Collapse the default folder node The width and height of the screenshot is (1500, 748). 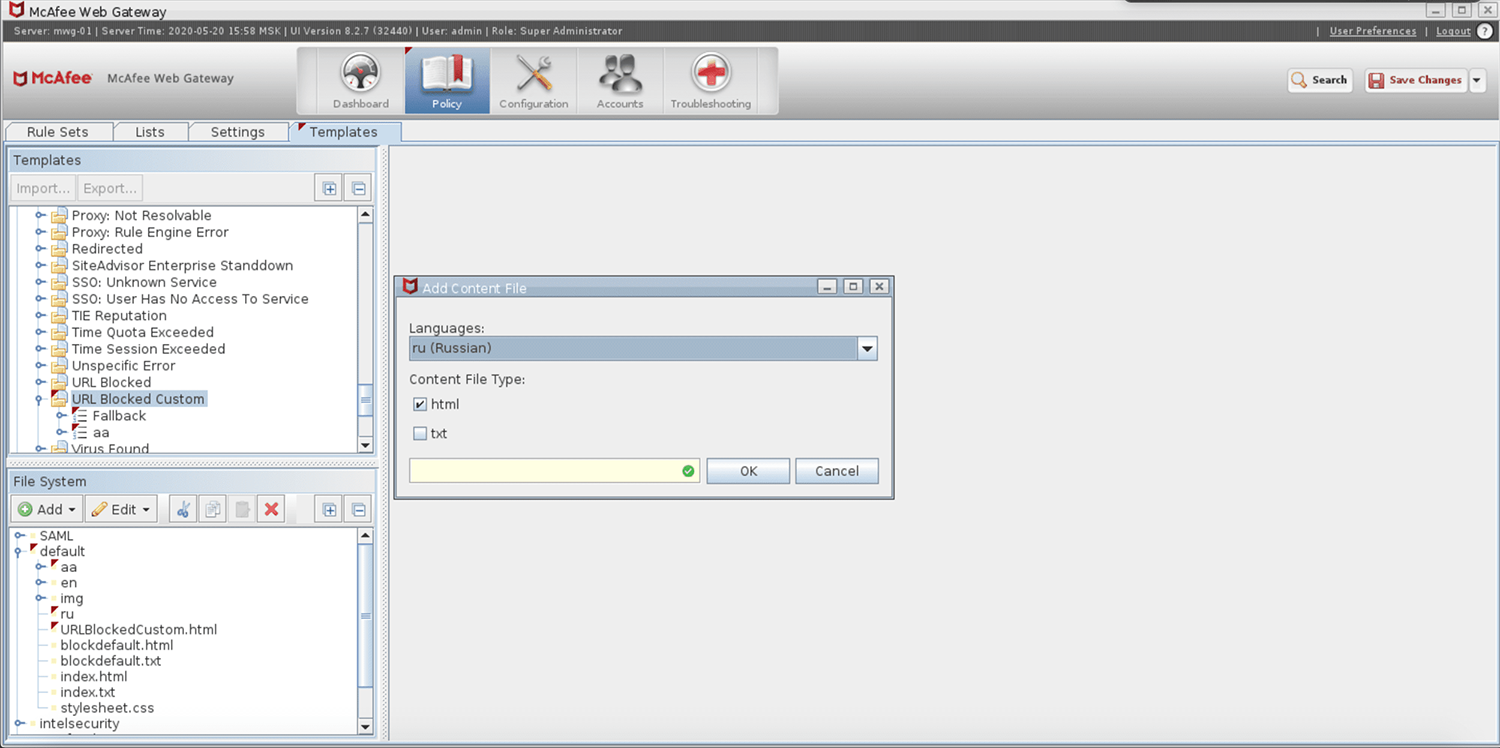pyautogui.click(x=19, y=552)
